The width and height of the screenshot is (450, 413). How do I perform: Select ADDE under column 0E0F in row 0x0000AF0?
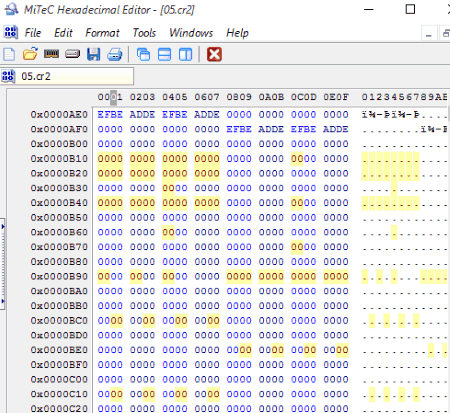tap(336, 129)
